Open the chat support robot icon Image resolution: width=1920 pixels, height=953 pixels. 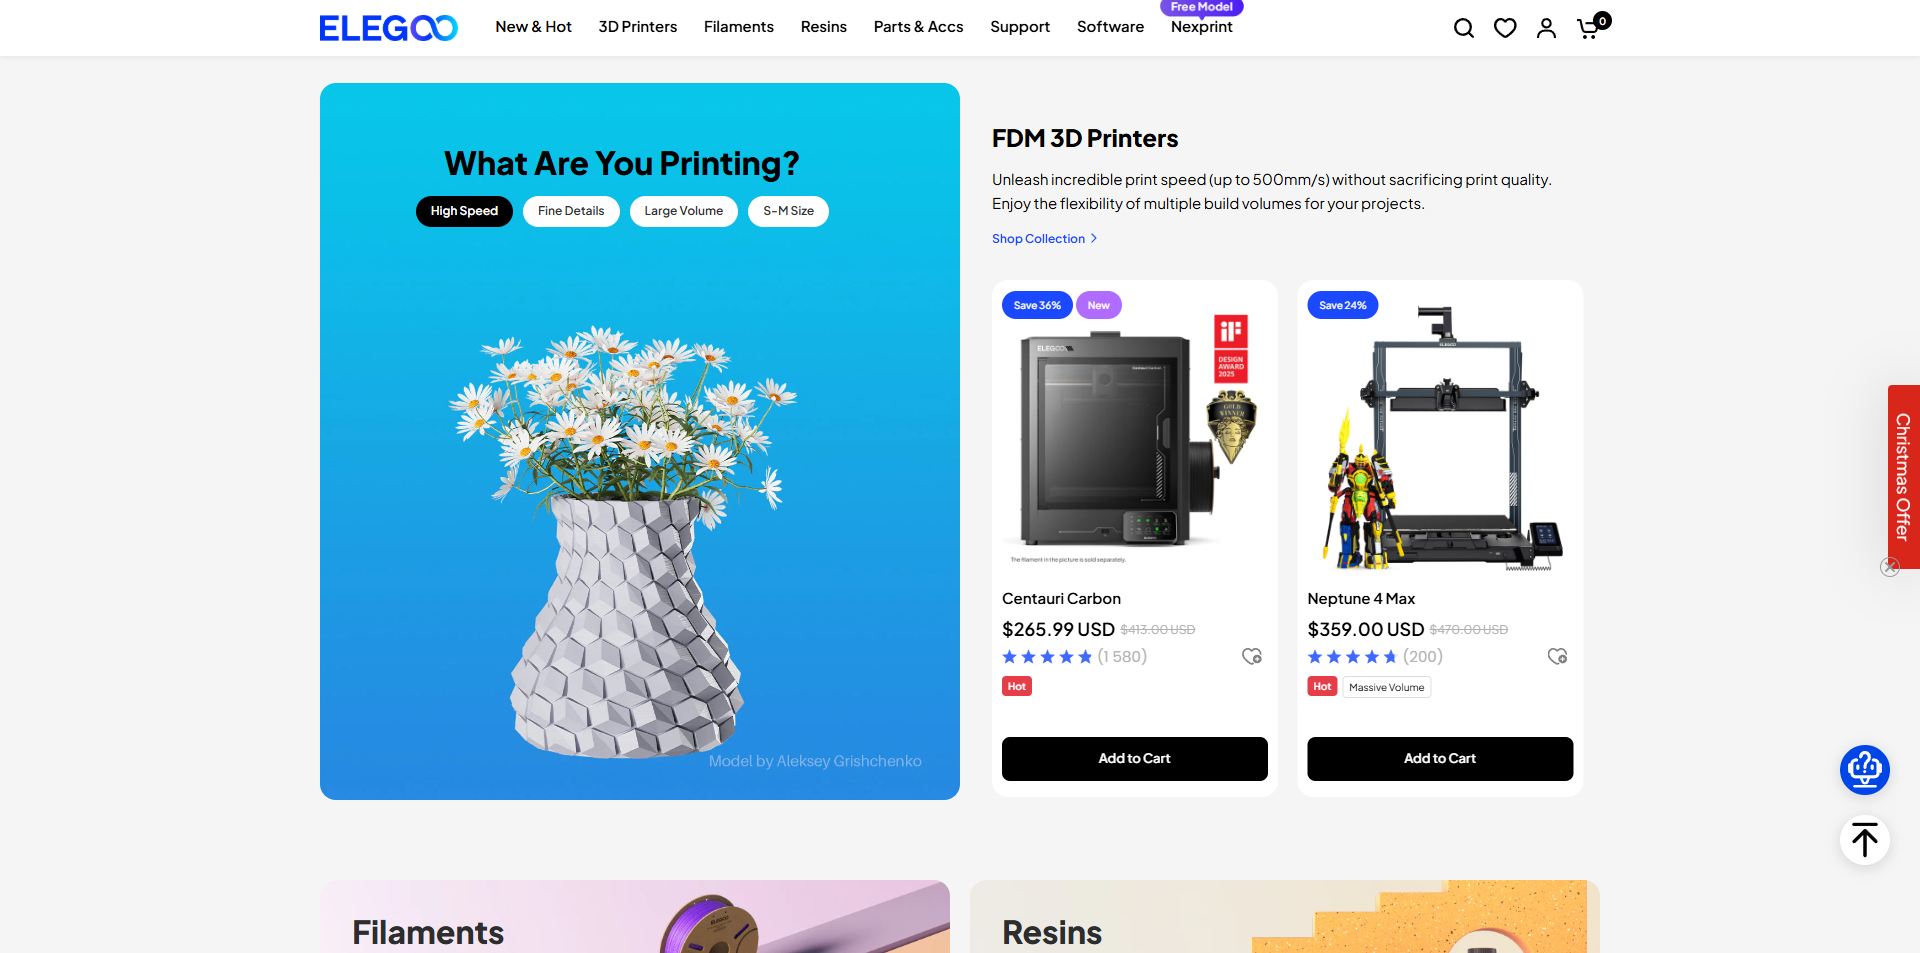click(x=1865, y=770)
